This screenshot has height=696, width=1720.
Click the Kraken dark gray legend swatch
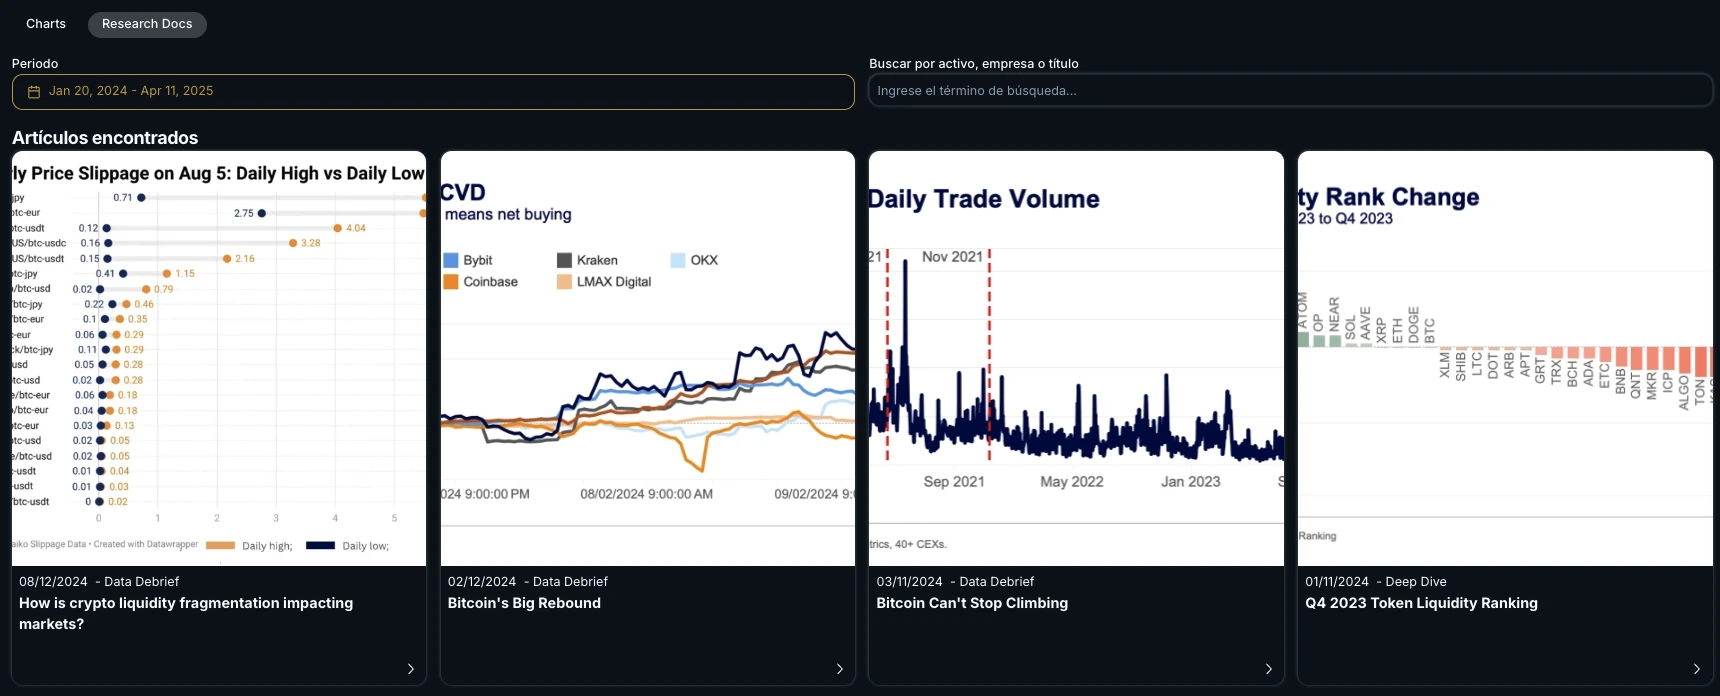[x=564, y=260]
